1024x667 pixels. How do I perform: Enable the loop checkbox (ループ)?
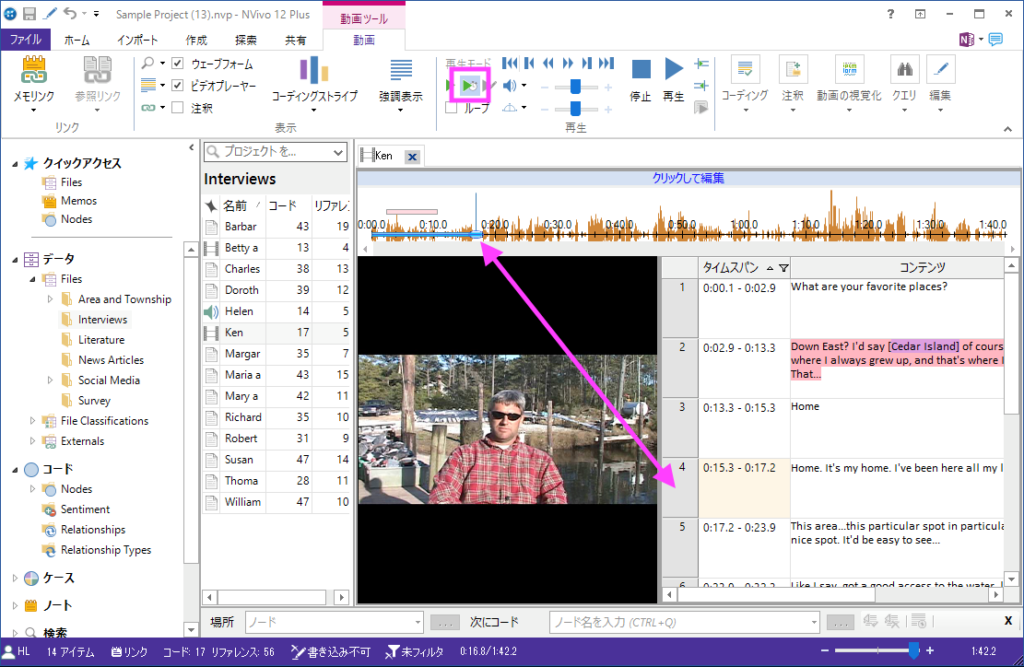pyautogui.click(x=451, y=108)
